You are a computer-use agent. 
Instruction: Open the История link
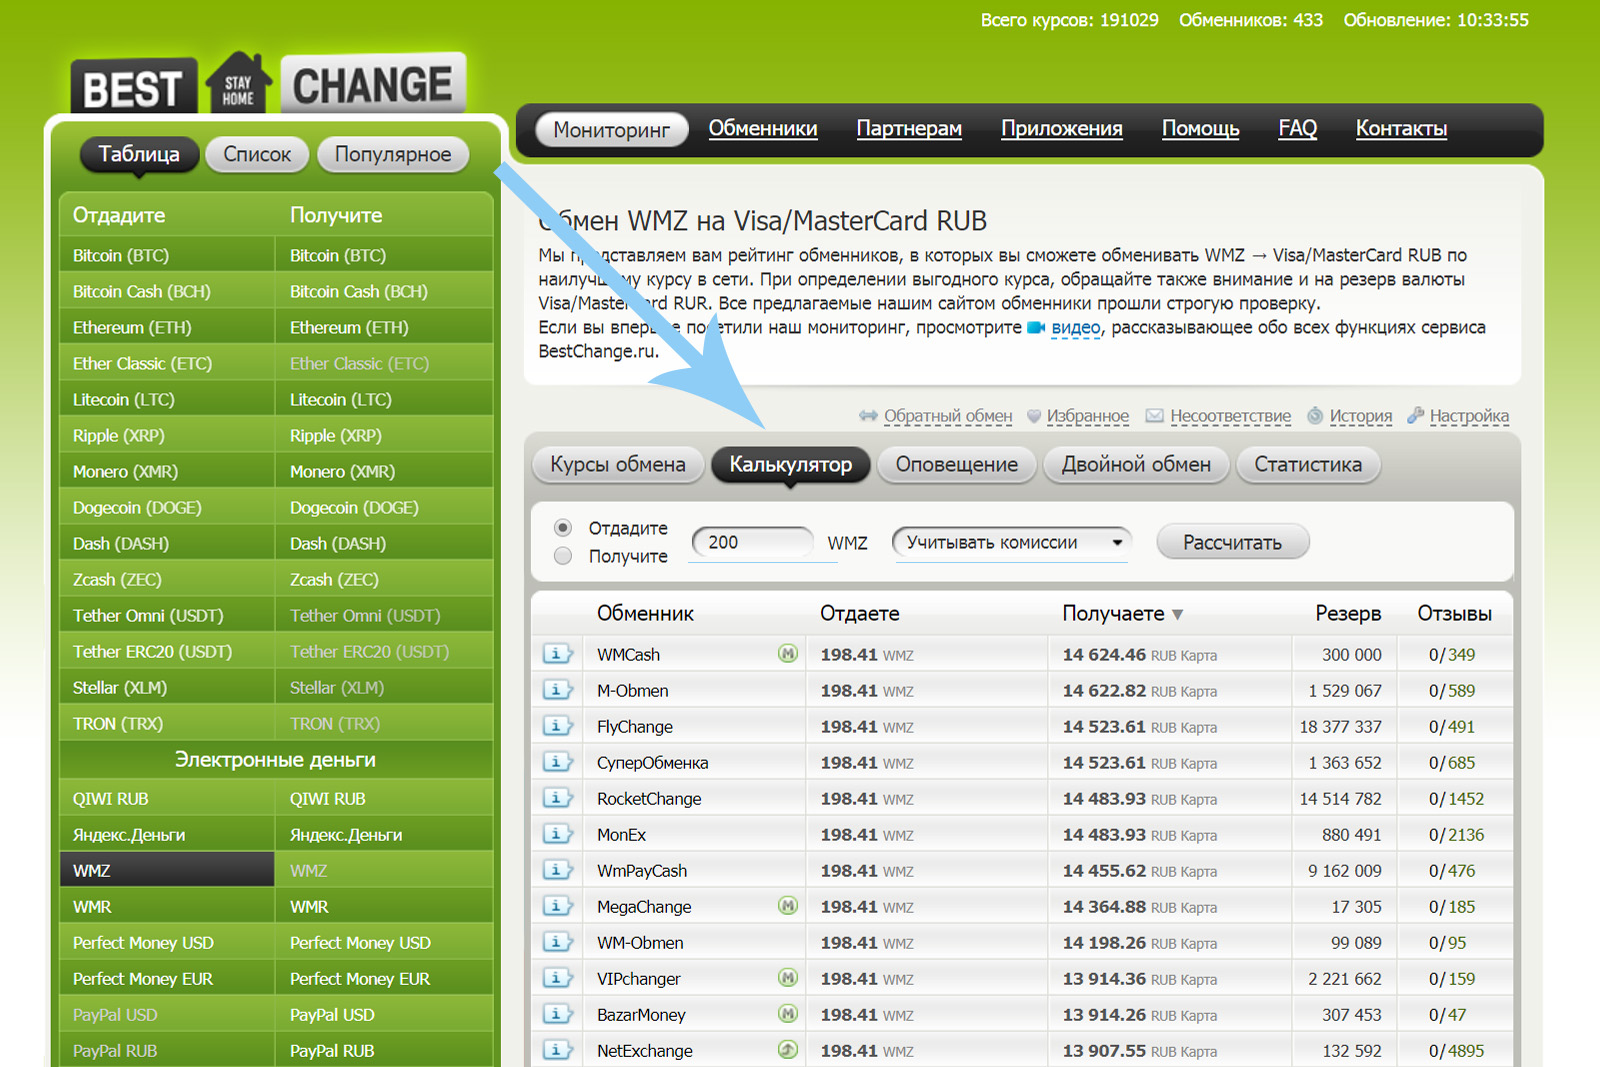[x=1360, y=415]
